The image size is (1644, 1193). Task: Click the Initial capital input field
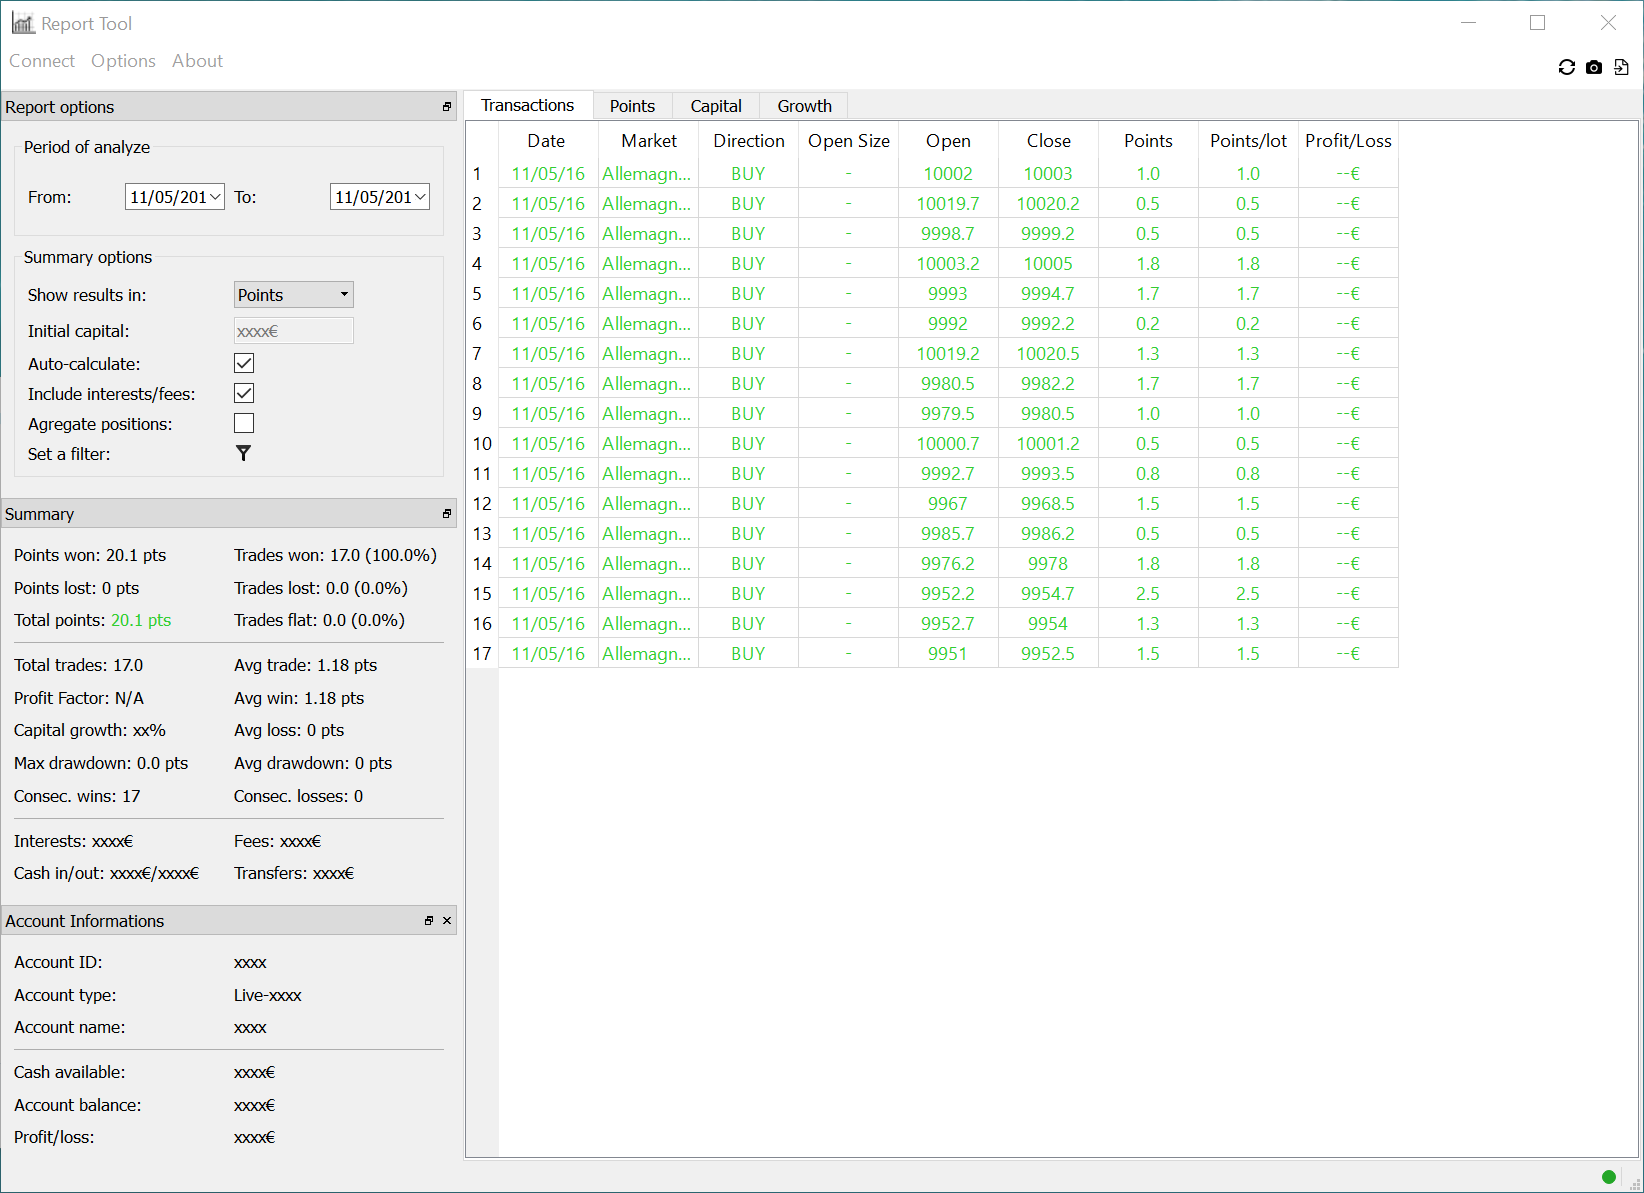294,331
